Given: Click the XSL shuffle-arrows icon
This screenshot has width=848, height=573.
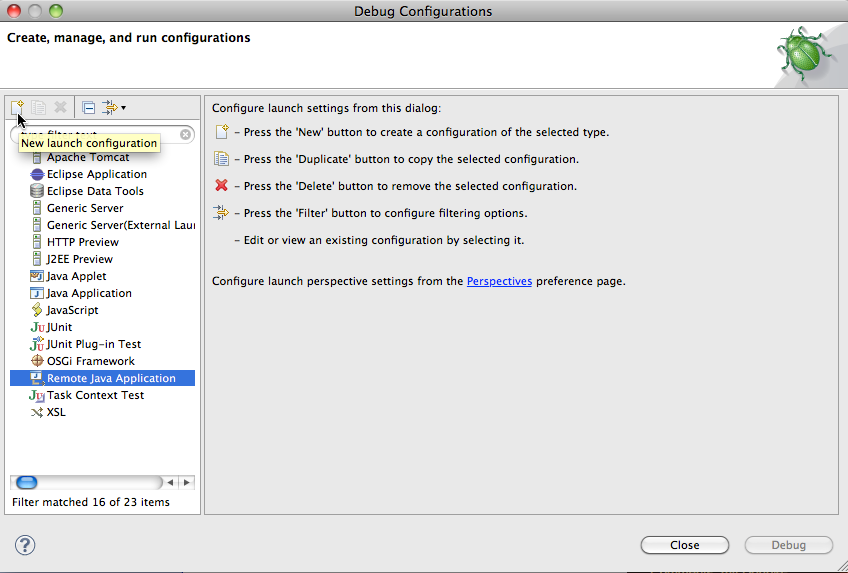Looking at the screenshot, I should 37,412.
